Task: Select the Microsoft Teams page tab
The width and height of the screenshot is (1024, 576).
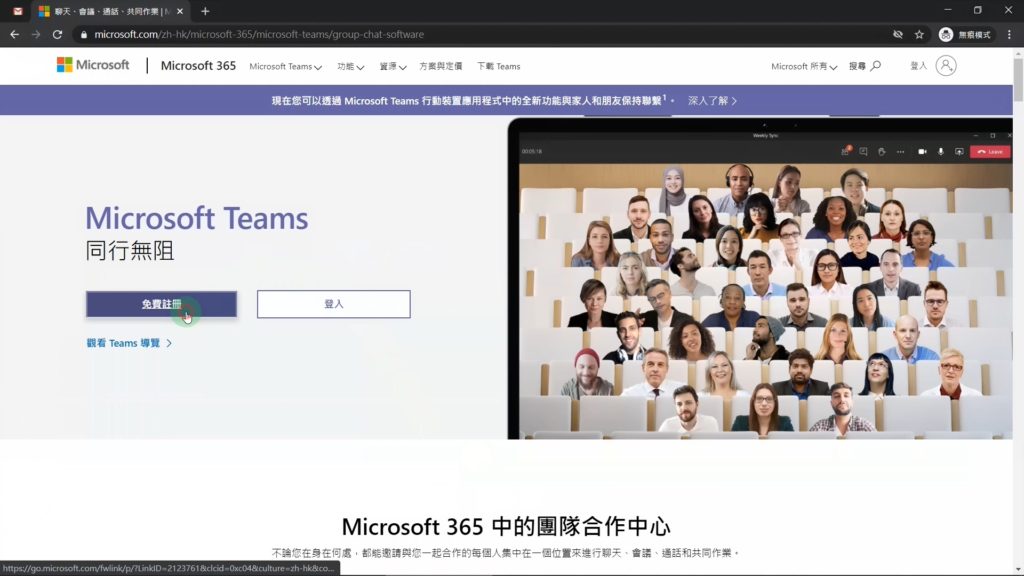Action: pyautogui.click(x=111, y=11)
